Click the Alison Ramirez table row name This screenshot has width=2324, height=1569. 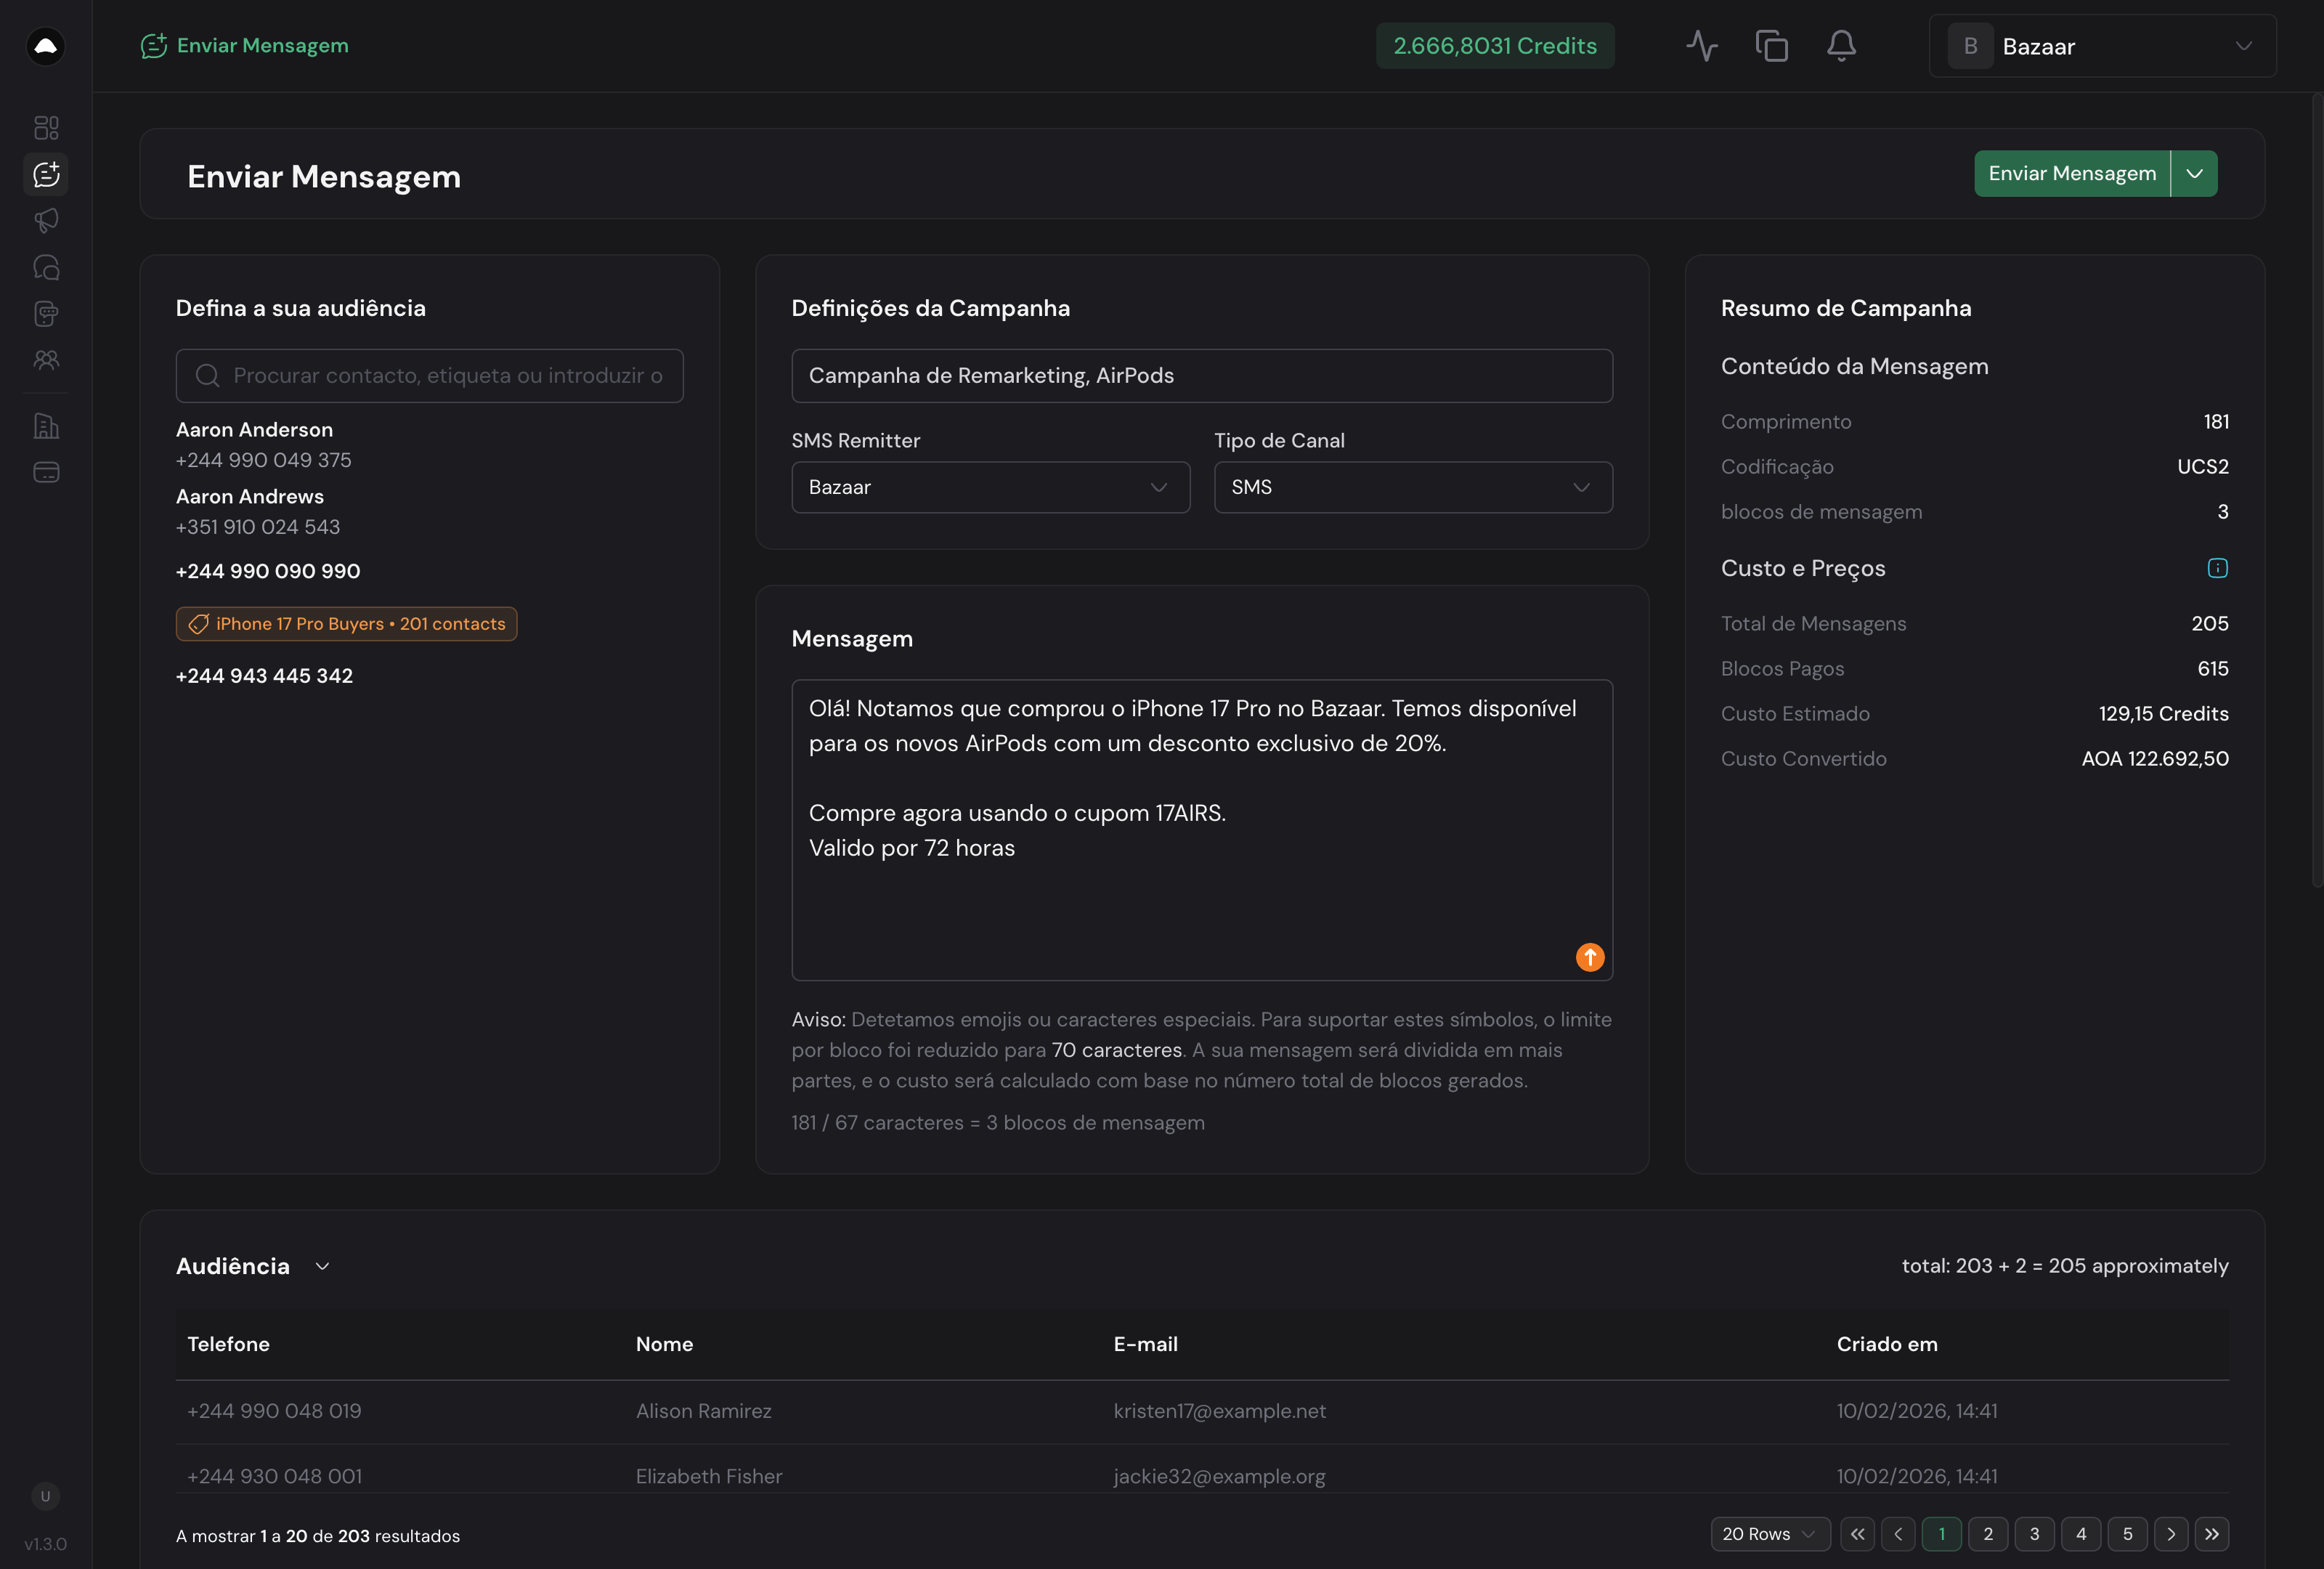coord(704,1411)
